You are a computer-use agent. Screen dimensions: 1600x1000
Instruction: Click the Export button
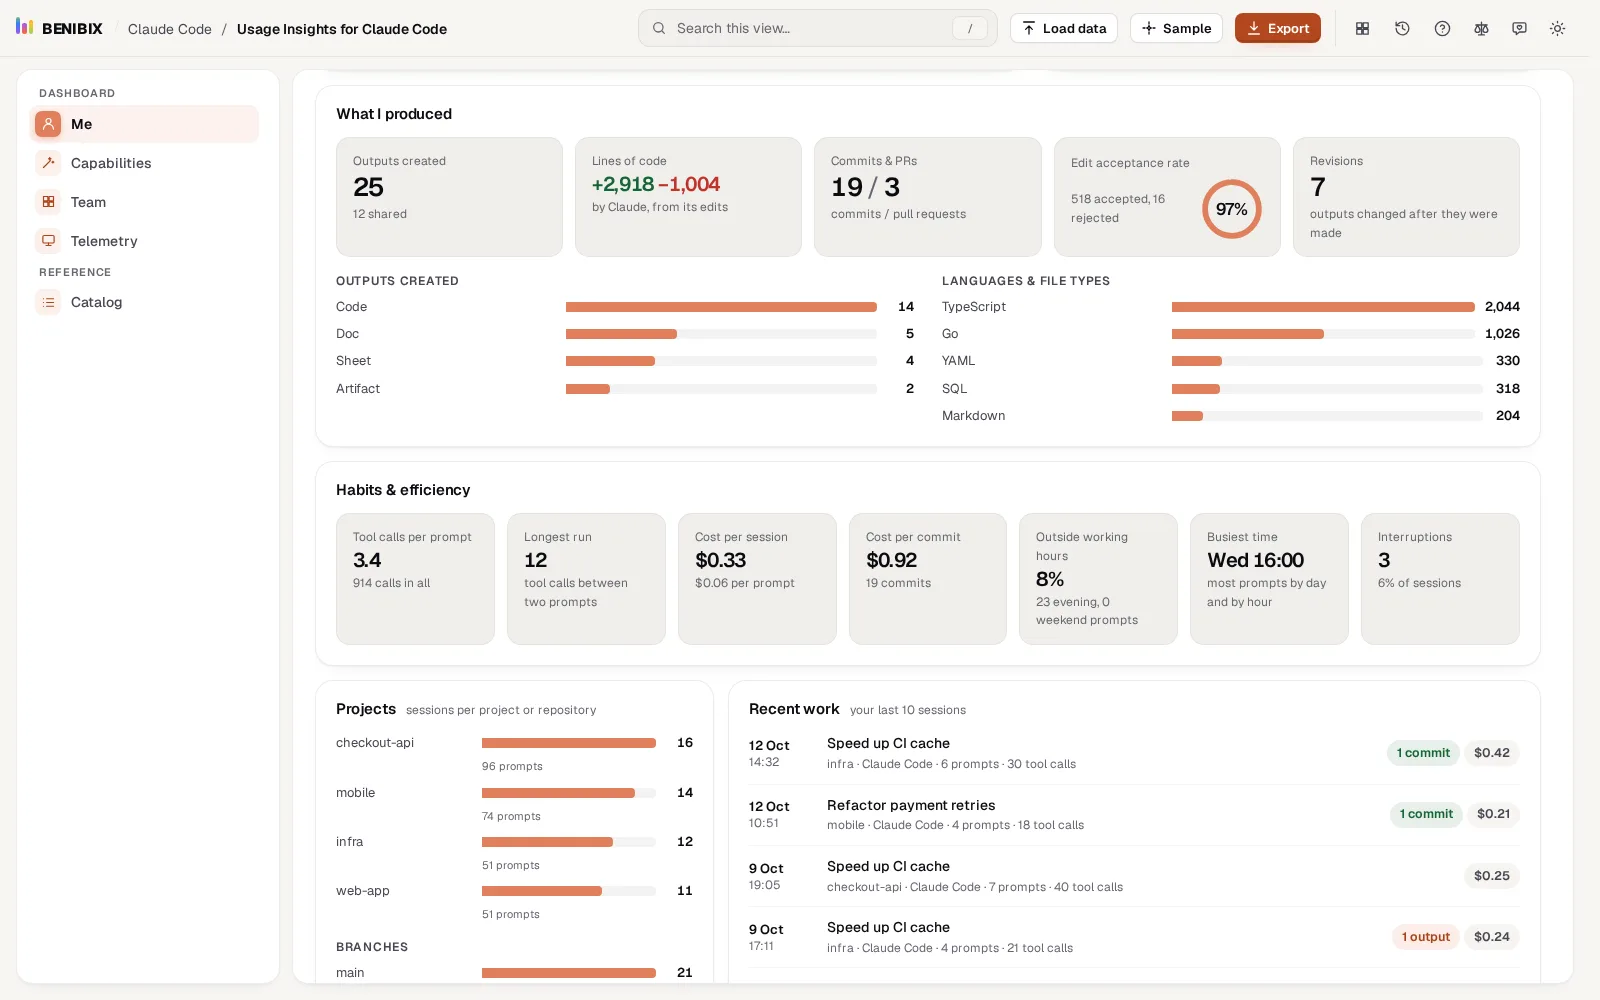[x=1277, y=28]
